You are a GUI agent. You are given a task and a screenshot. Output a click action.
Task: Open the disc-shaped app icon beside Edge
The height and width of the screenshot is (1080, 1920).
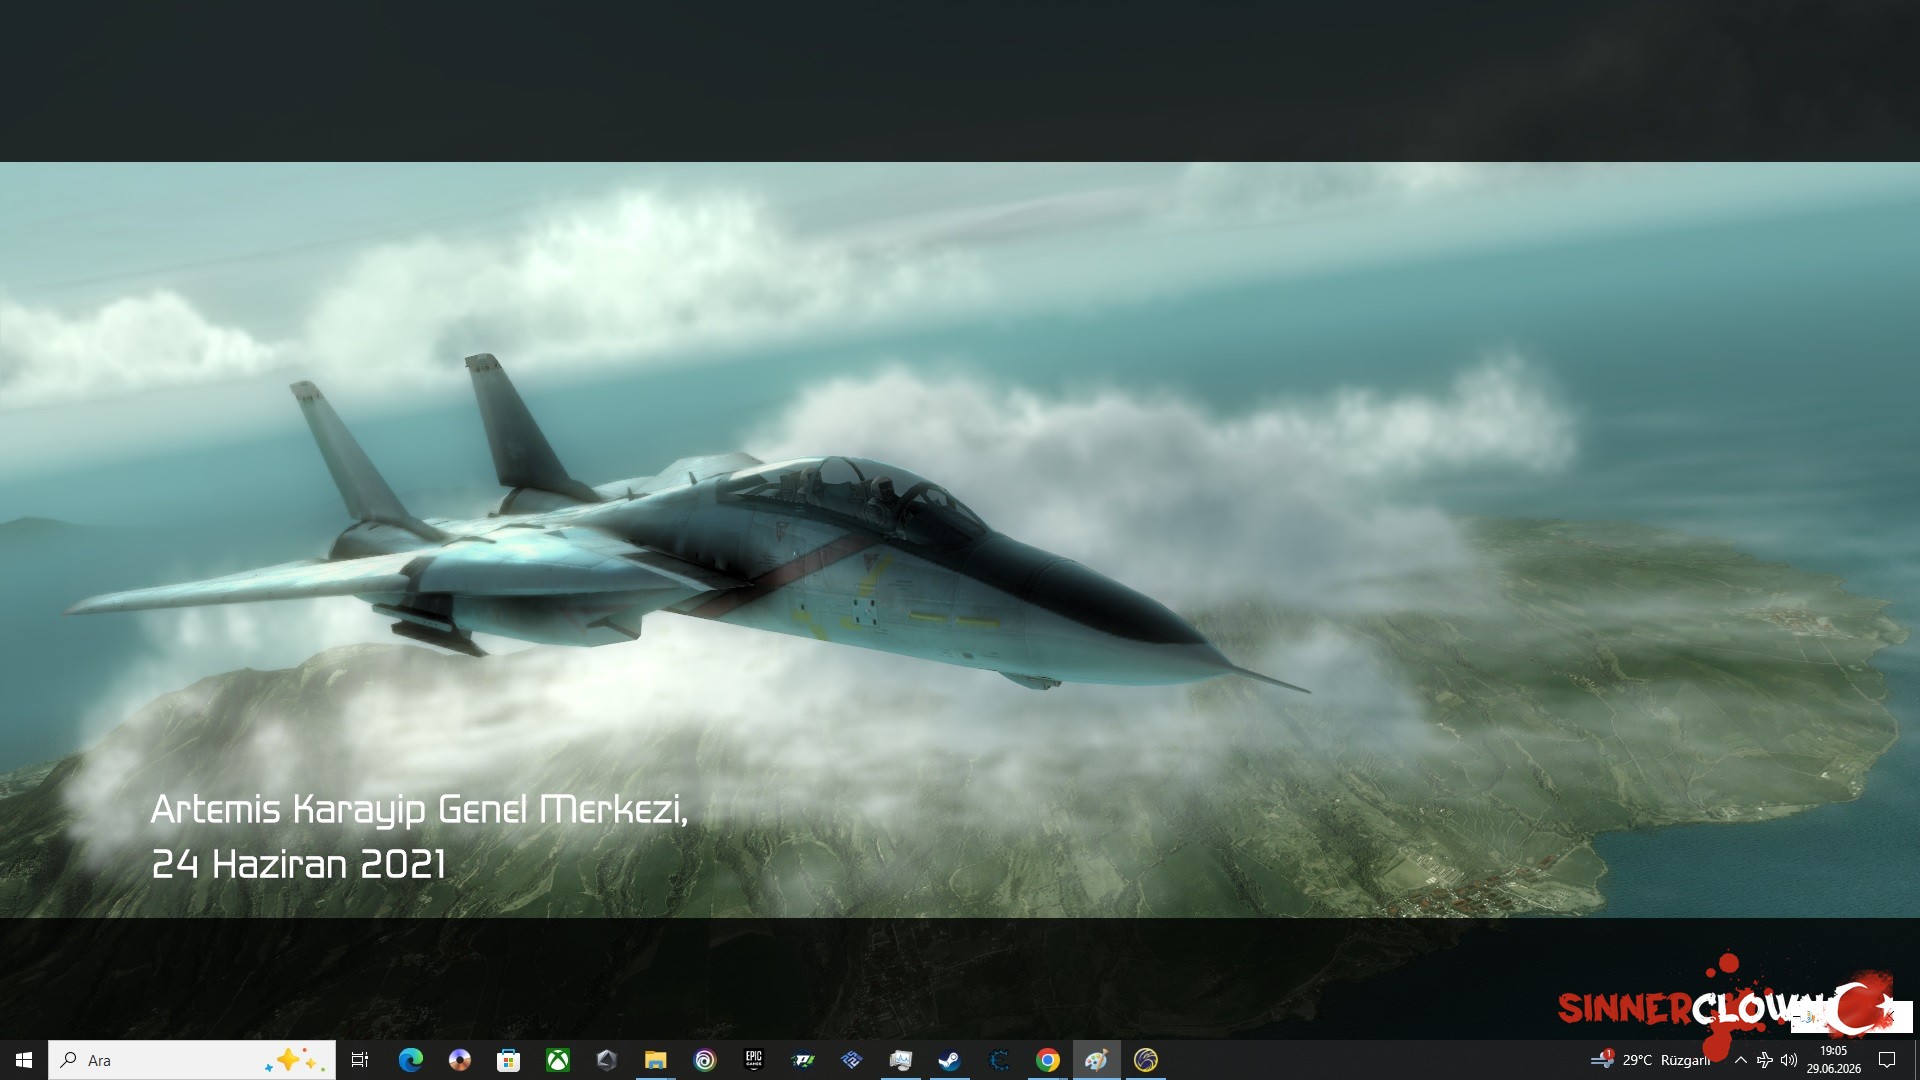coord(459,1060)
